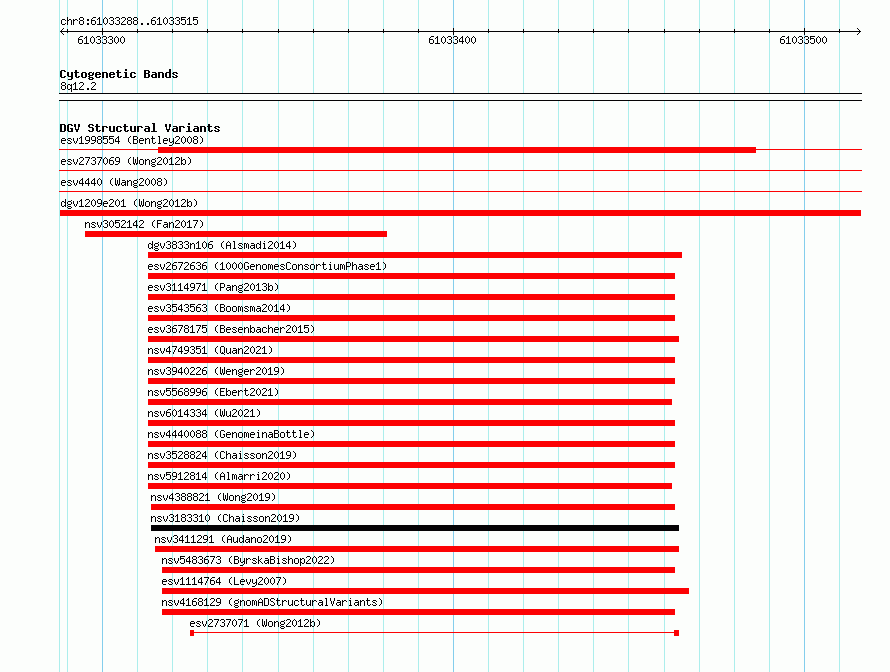Click the red bar under nsv5483673 (ByrskaBishop2022)
Image resolution: width=890 pixels, height=672 pixels.
click(418, 570)
